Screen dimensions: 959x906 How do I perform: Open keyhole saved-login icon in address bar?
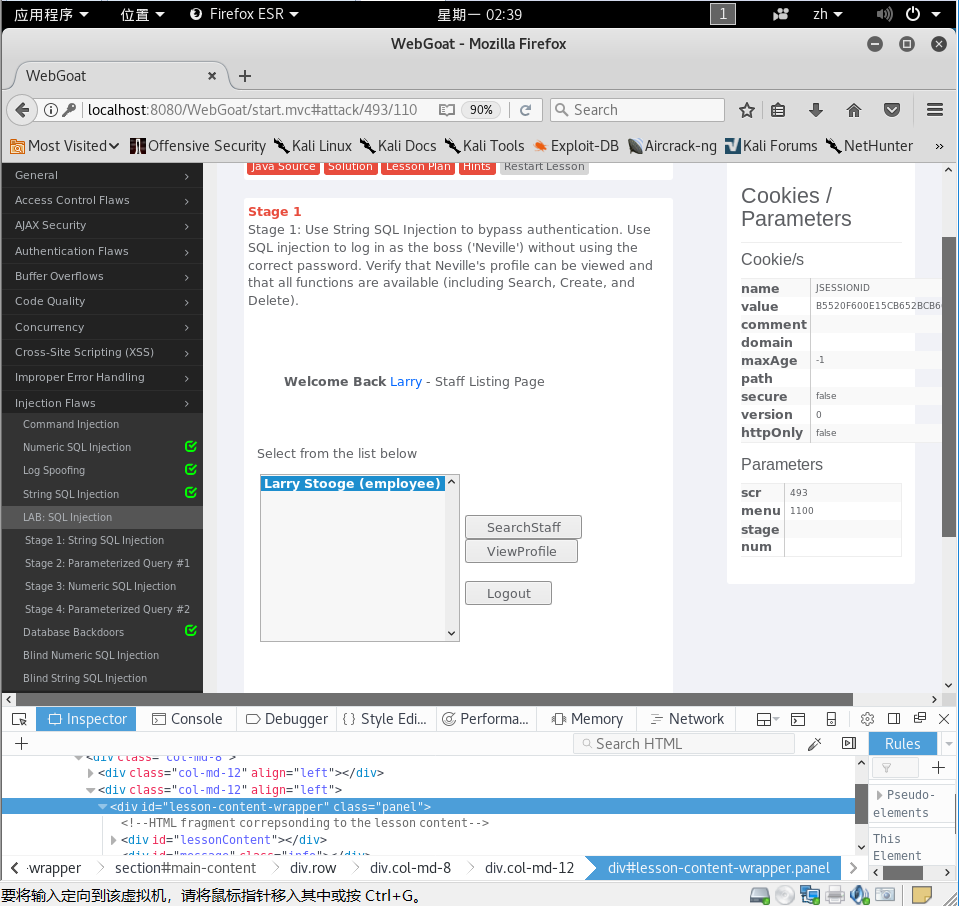point(69,110)
